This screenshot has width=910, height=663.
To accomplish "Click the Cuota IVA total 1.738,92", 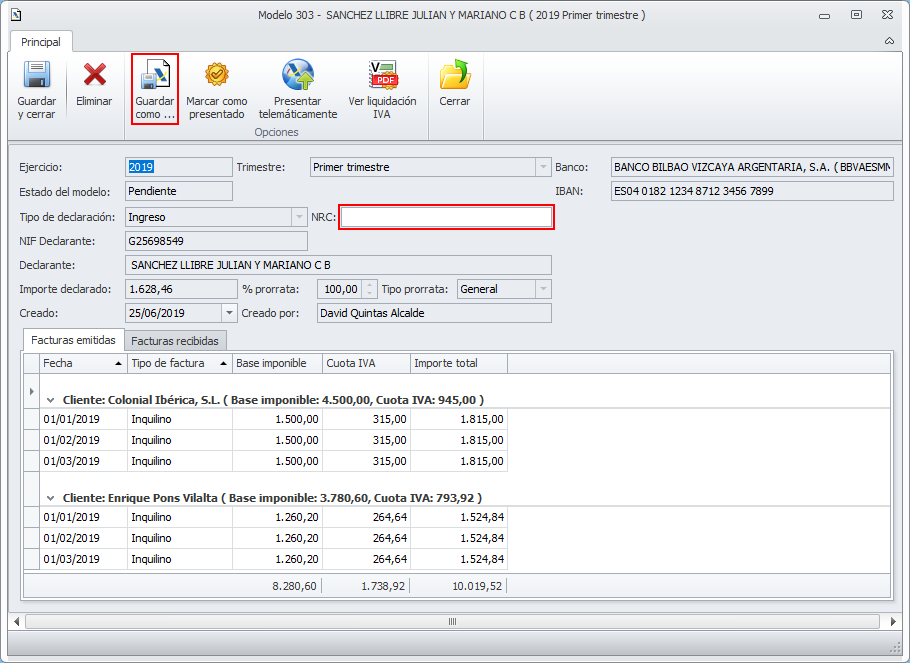I will pyautogui.click(x=383, y=586).
